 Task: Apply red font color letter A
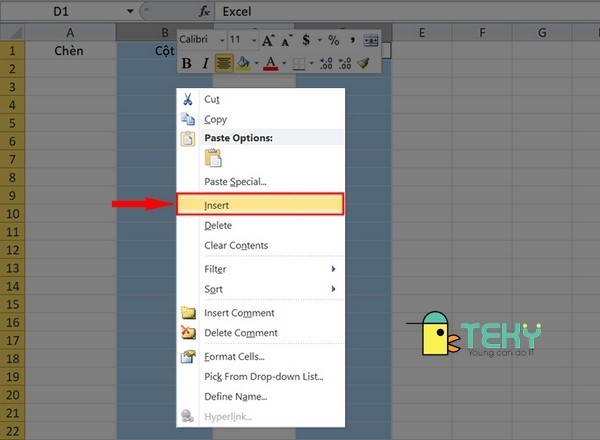pyautogui.click(x=271, y=63)
